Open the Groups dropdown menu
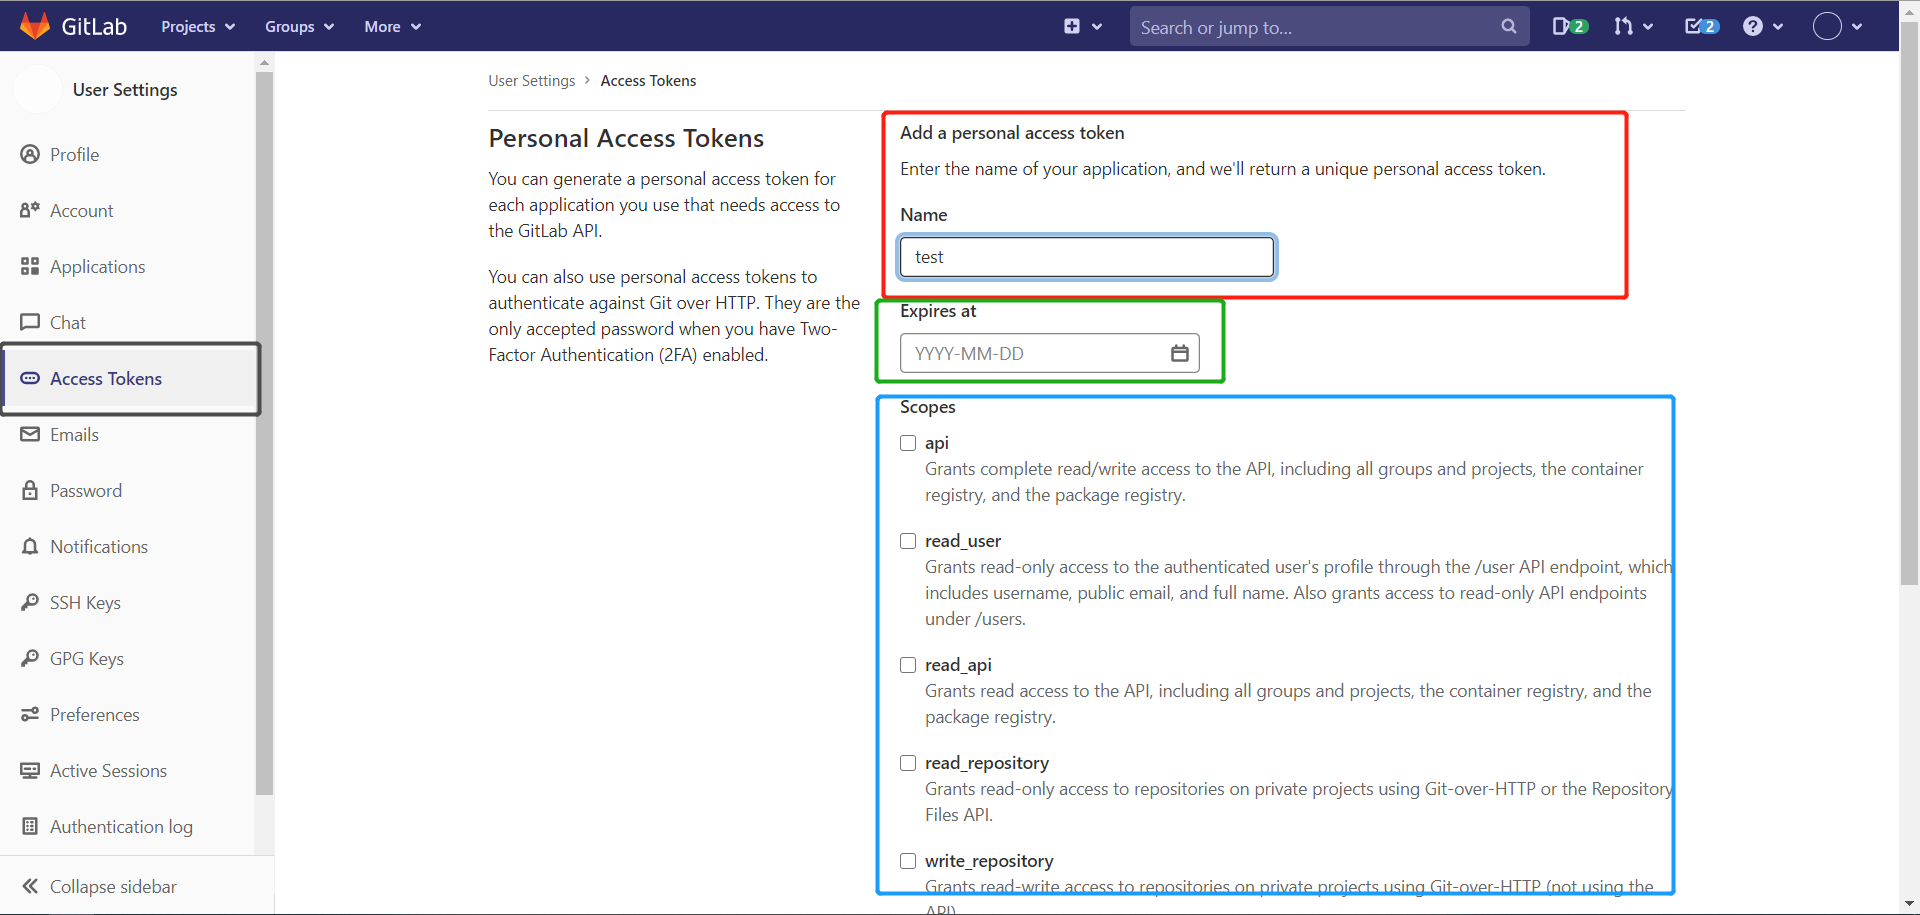Image resolution: width=1920 pixels, height=915 pixels. 299,27
